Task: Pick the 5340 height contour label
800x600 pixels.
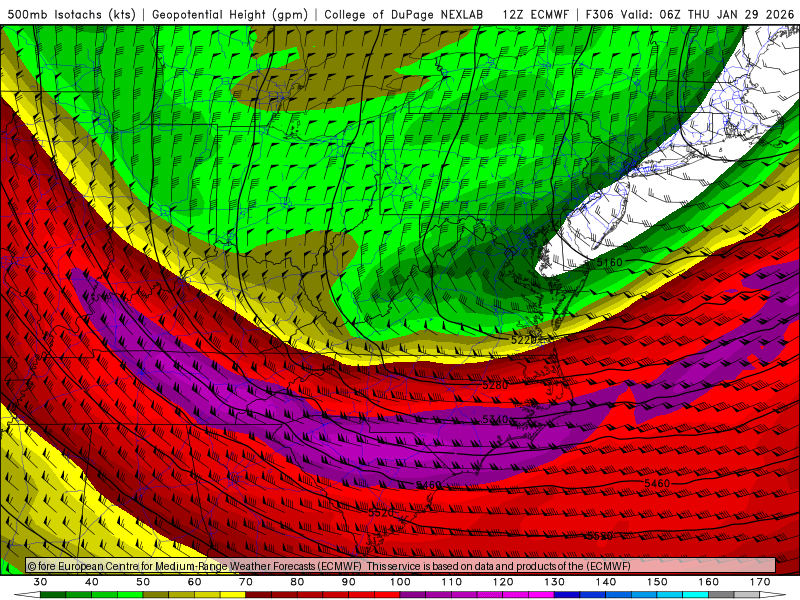Action: coord(495,419)
